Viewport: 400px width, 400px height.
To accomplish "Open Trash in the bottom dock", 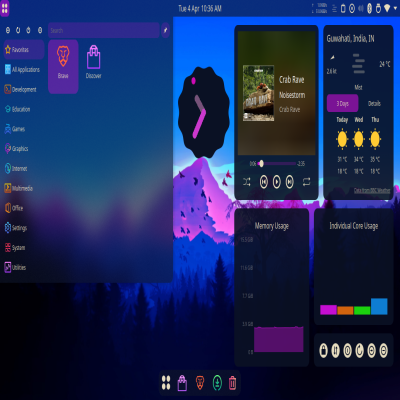I will [232, 383].
